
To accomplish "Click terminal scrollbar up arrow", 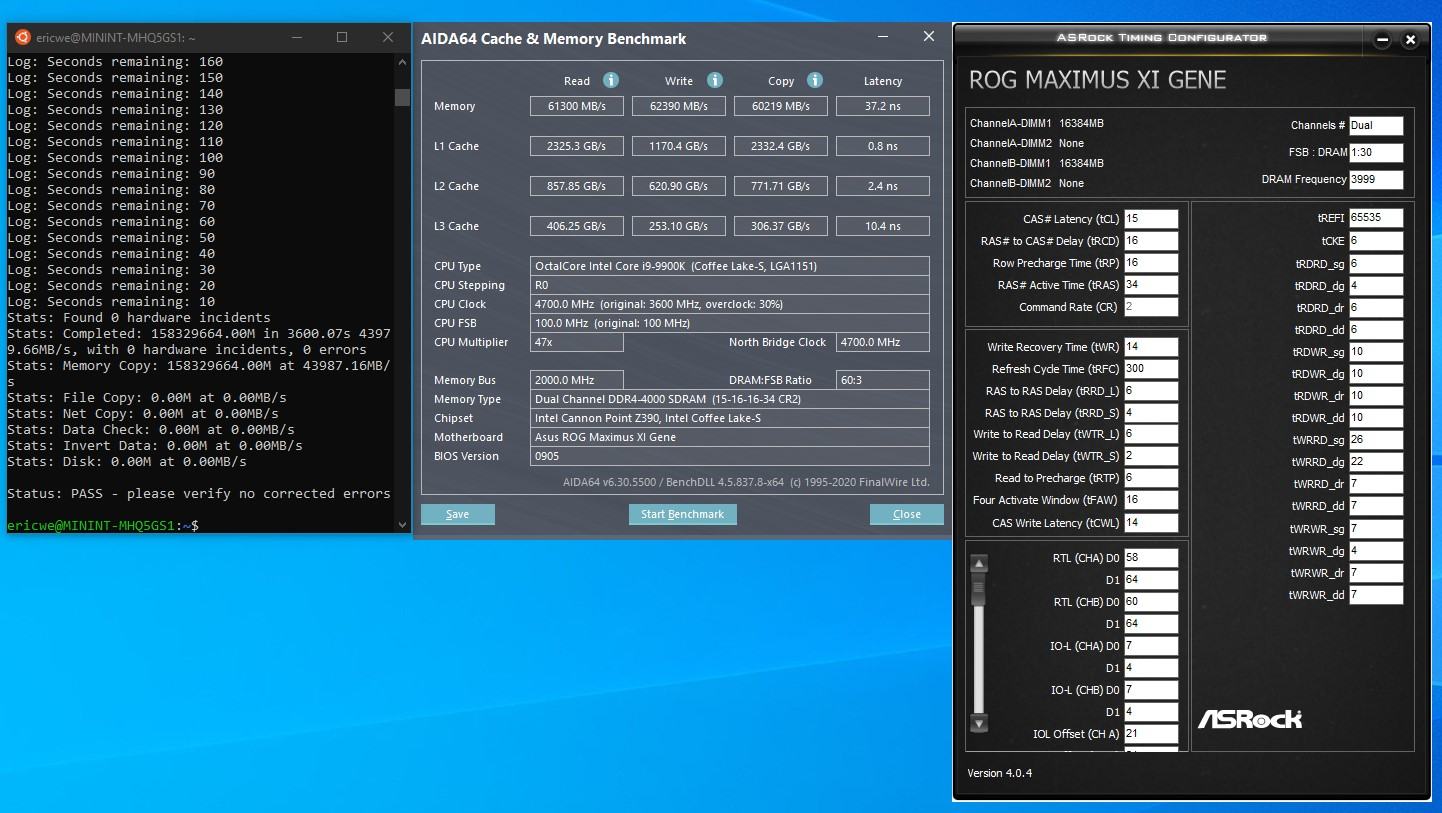I will tap(402, 61).
